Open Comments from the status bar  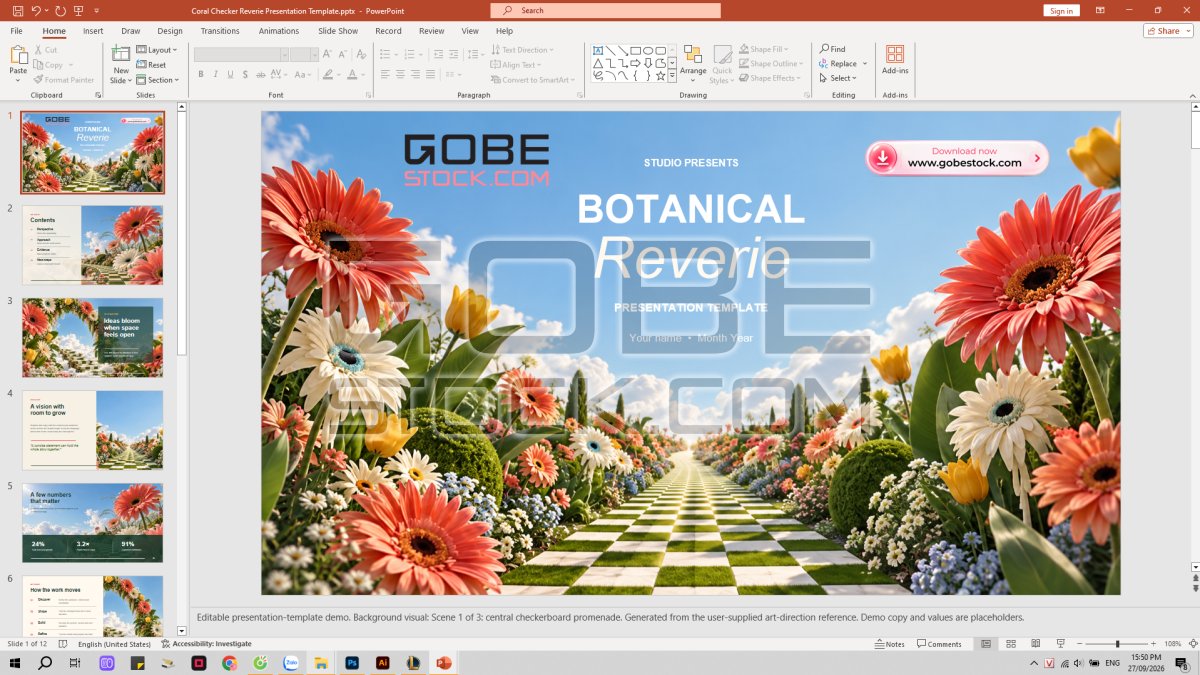(x=939, y=644)
